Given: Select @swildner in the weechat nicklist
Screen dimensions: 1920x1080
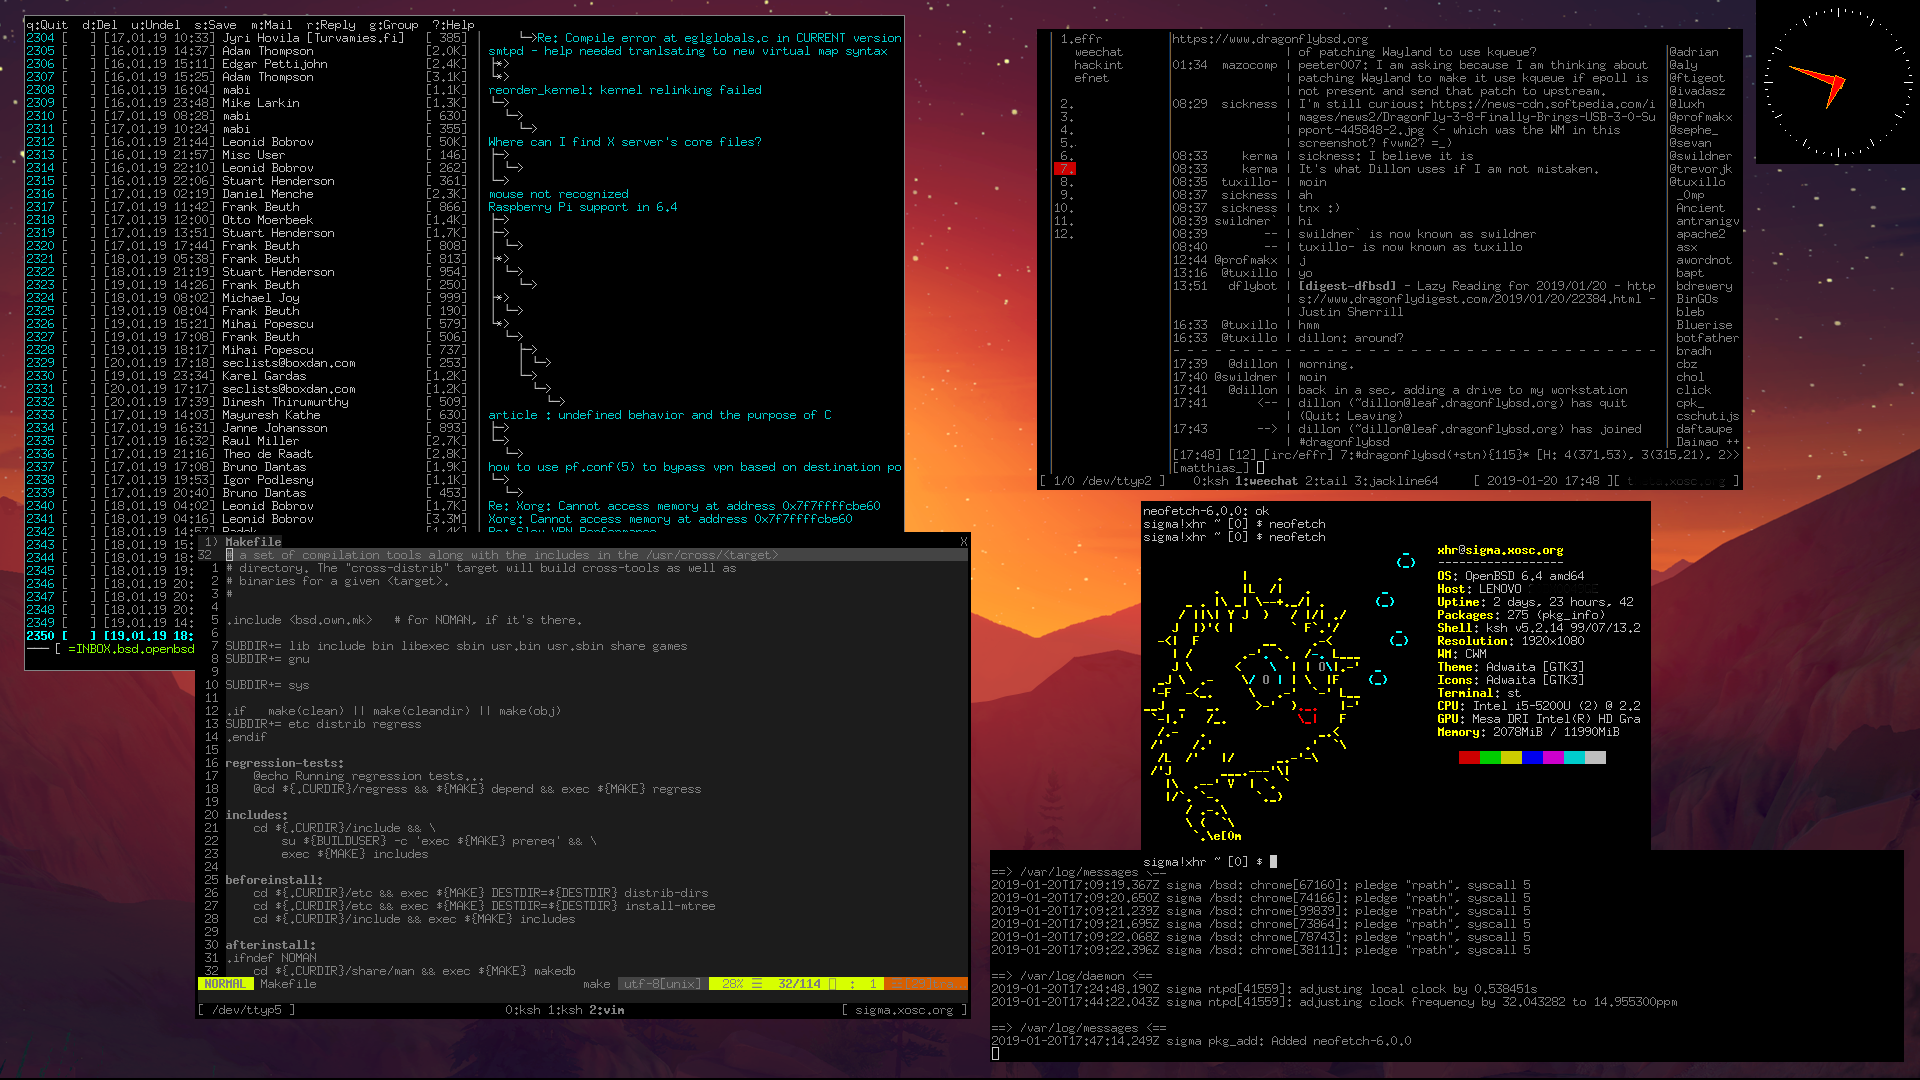Looking at the screenshot, I should [1700, 156].
